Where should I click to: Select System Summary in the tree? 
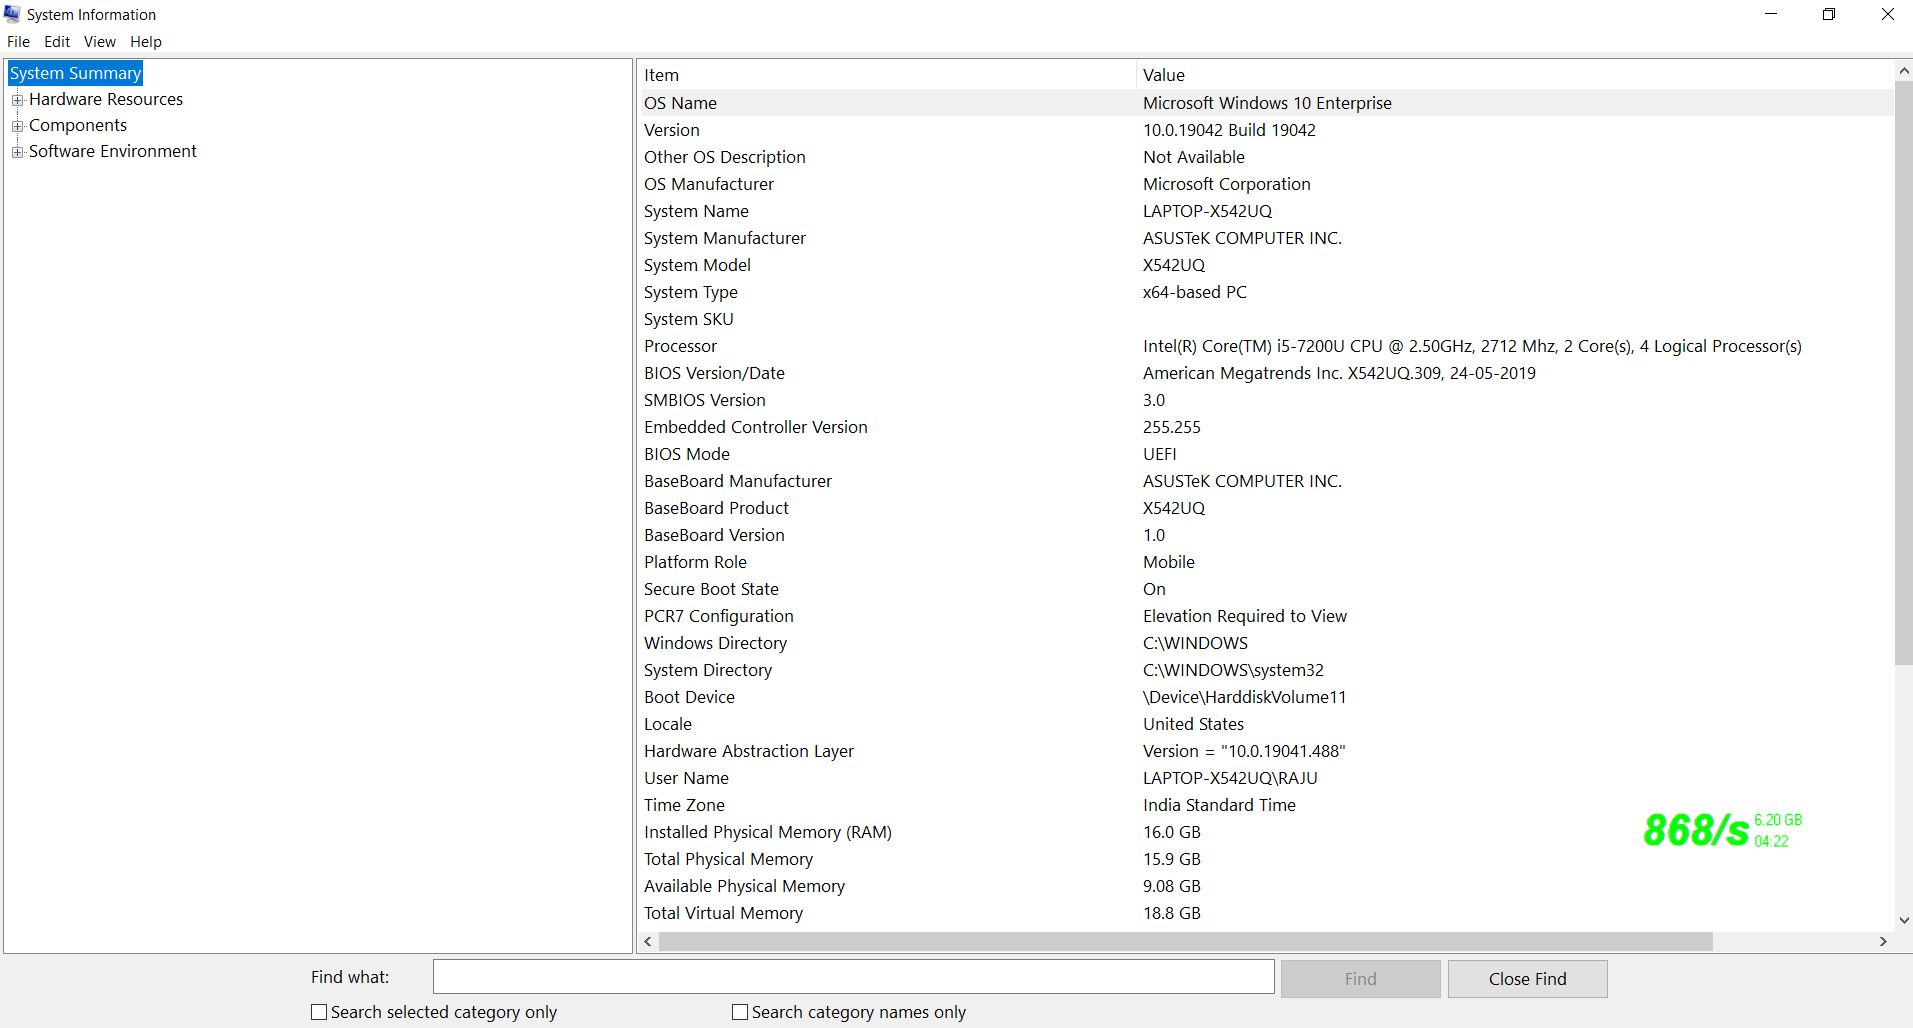point(75,73)
